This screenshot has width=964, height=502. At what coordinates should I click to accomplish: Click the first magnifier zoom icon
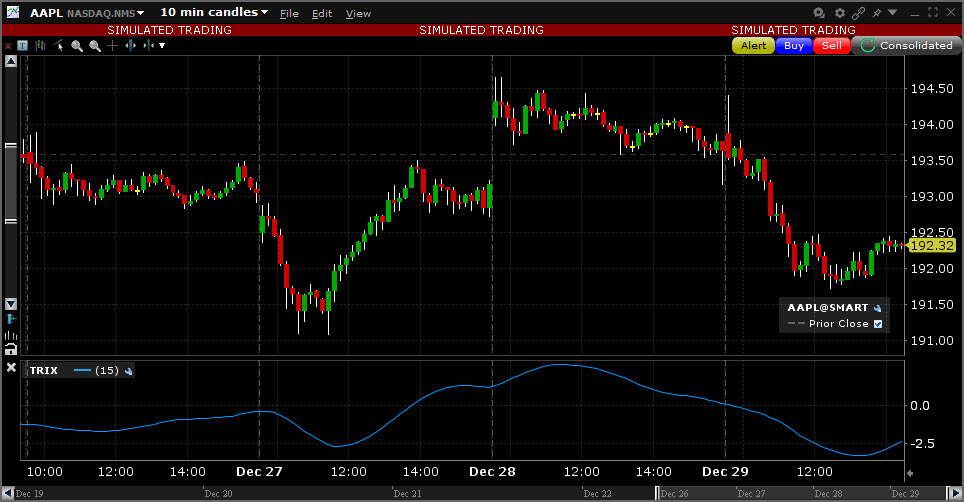click(x=77, y=46)
